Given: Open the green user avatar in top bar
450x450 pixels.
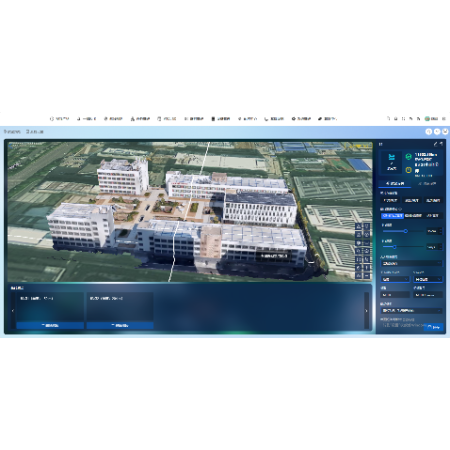Looking at the screenshot, I should tap(427, 119).
